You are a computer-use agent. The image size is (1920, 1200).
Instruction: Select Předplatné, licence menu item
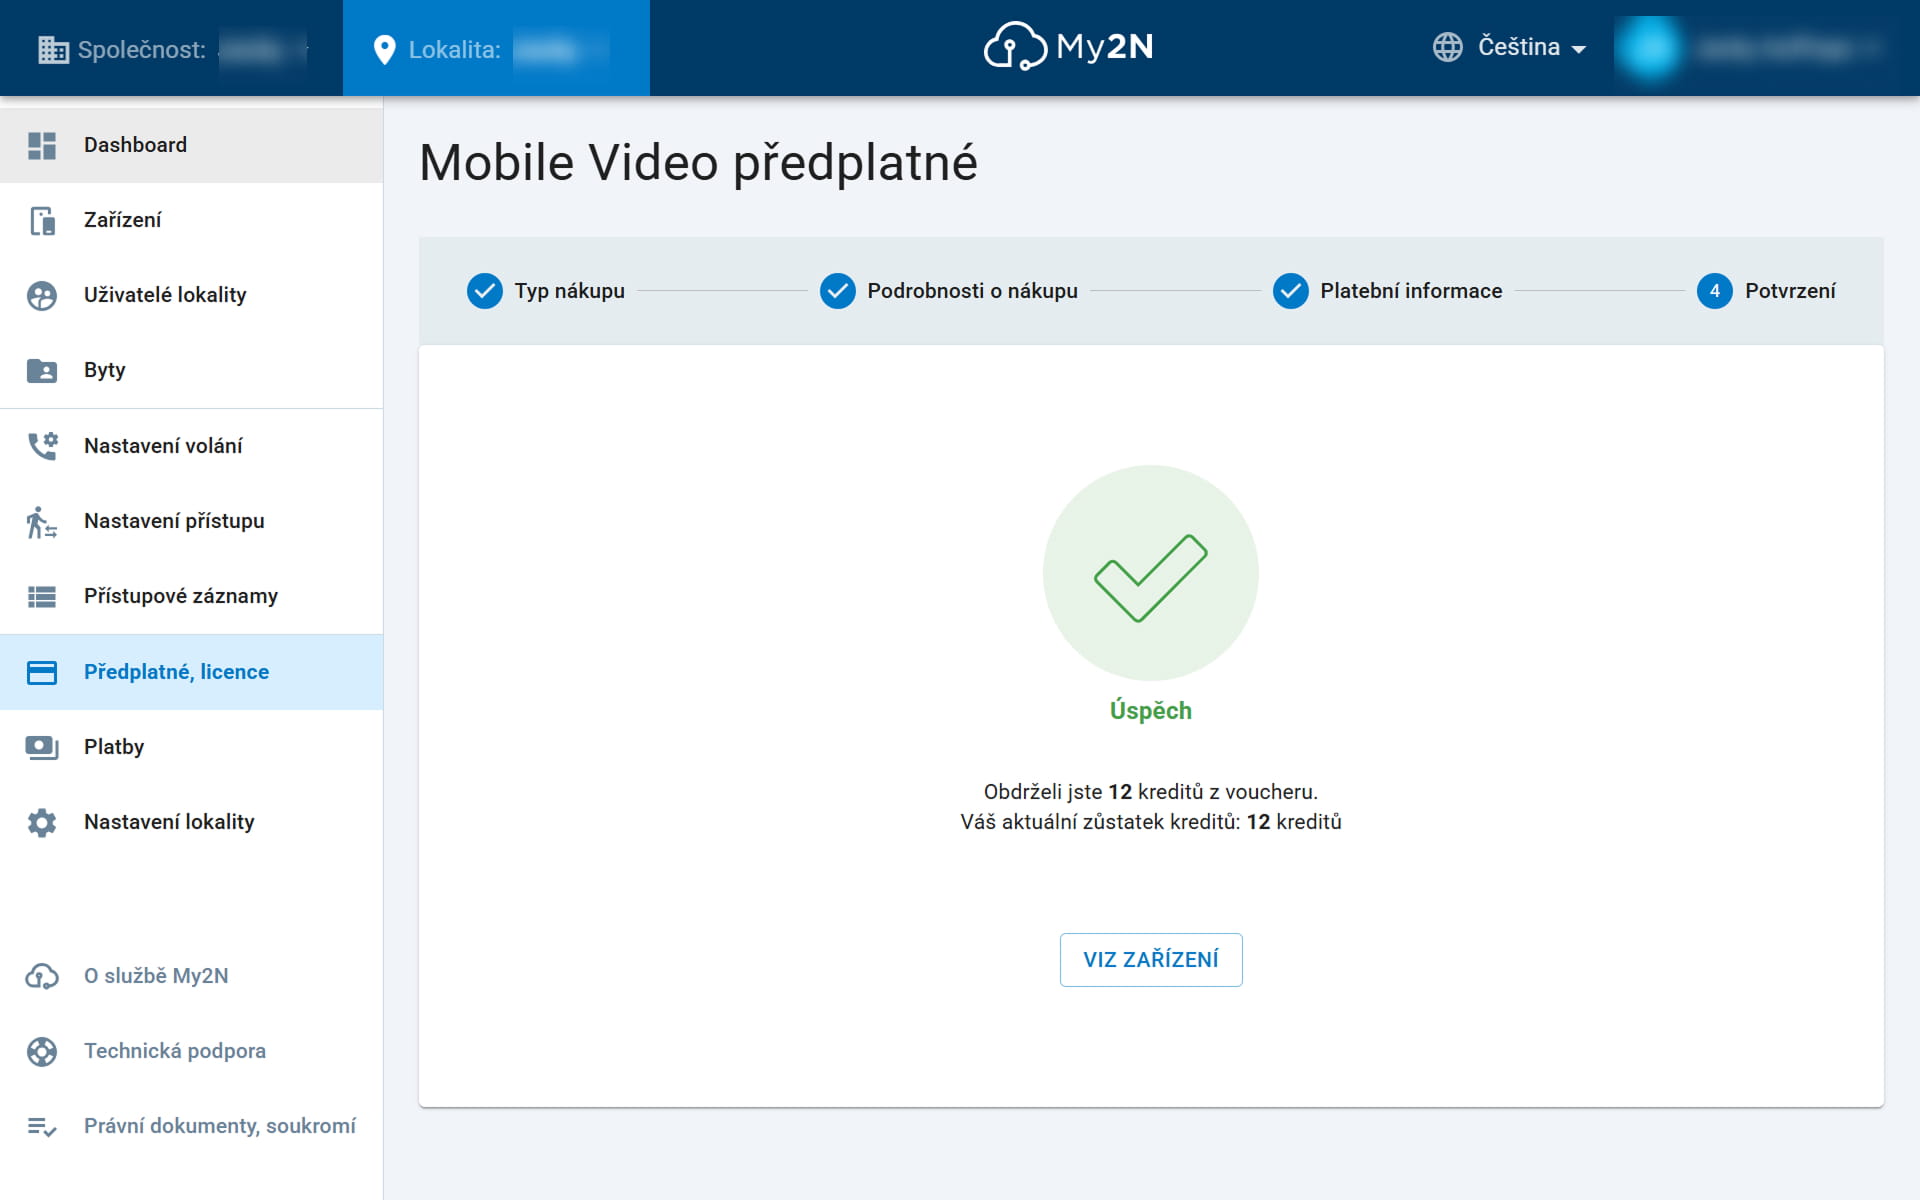coord(191,672)
